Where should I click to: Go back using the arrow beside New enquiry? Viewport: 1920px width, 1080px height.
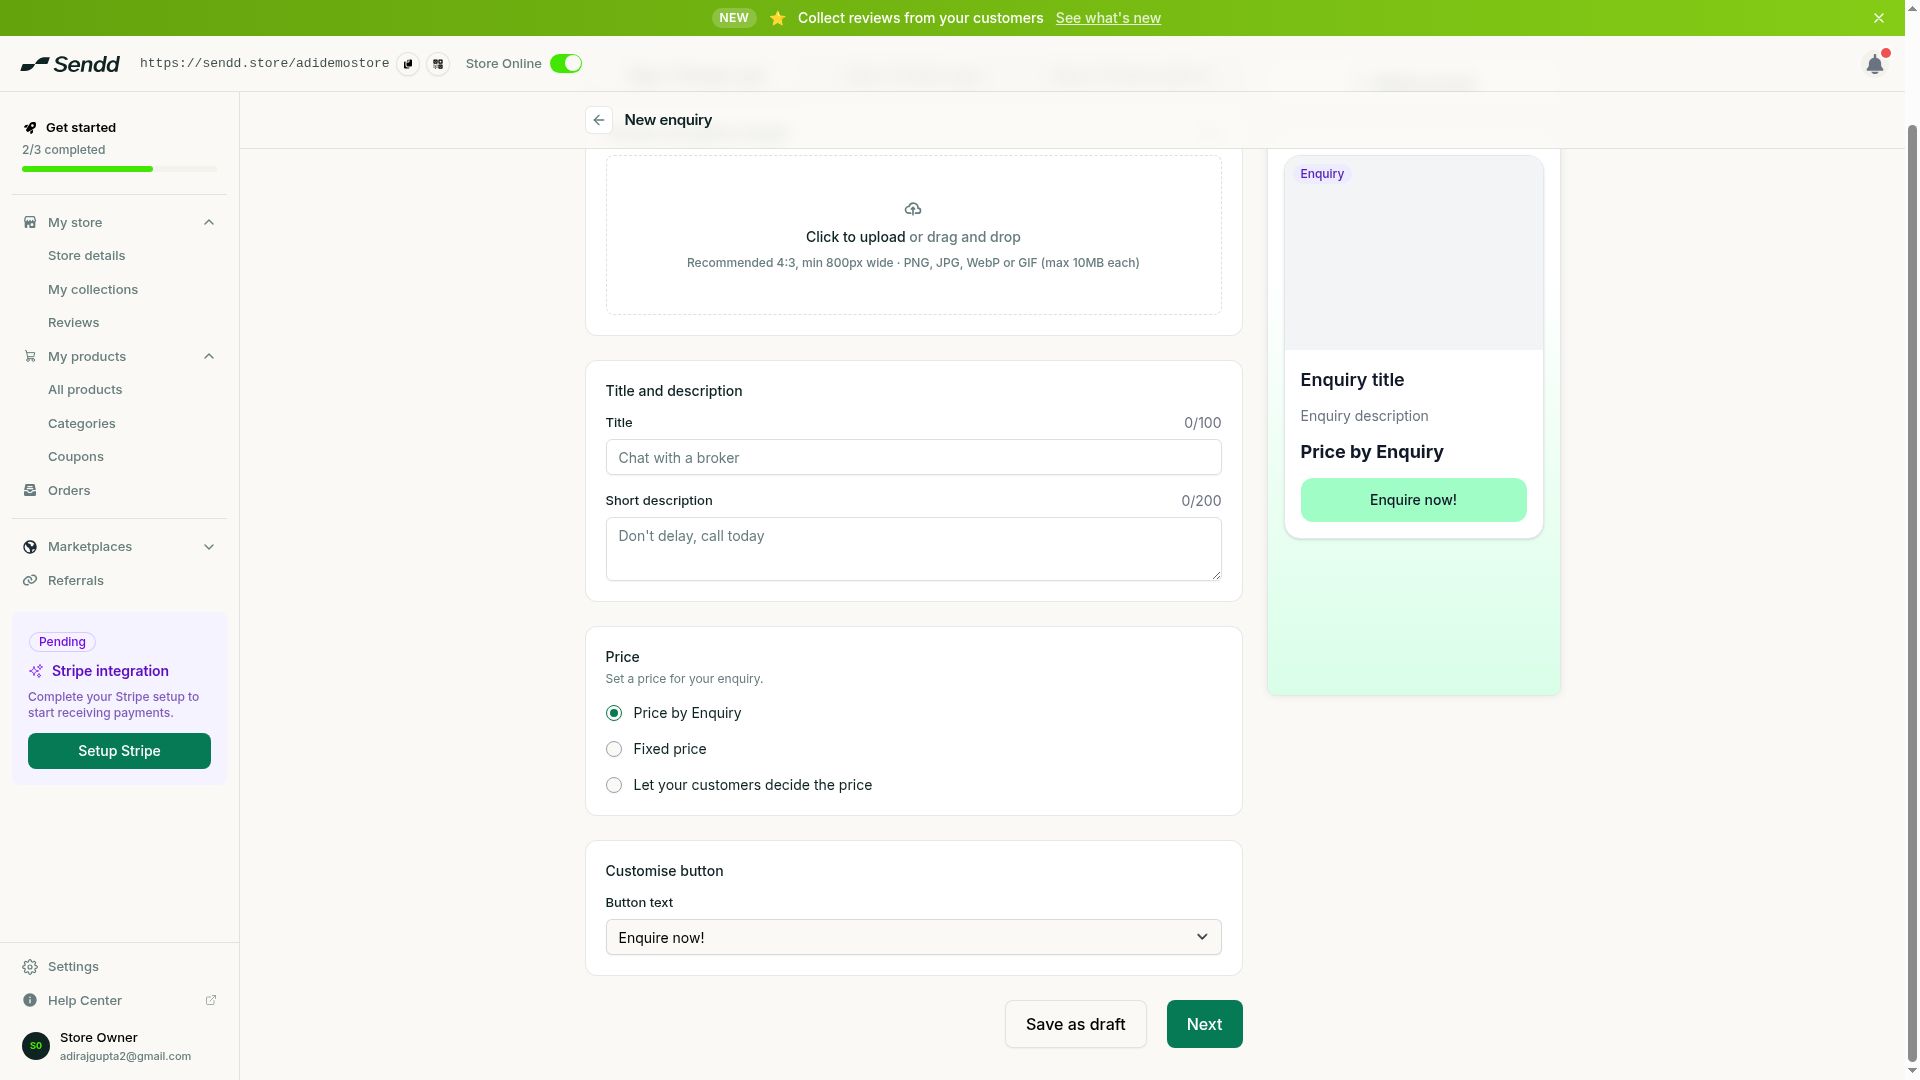coord(599,120)
